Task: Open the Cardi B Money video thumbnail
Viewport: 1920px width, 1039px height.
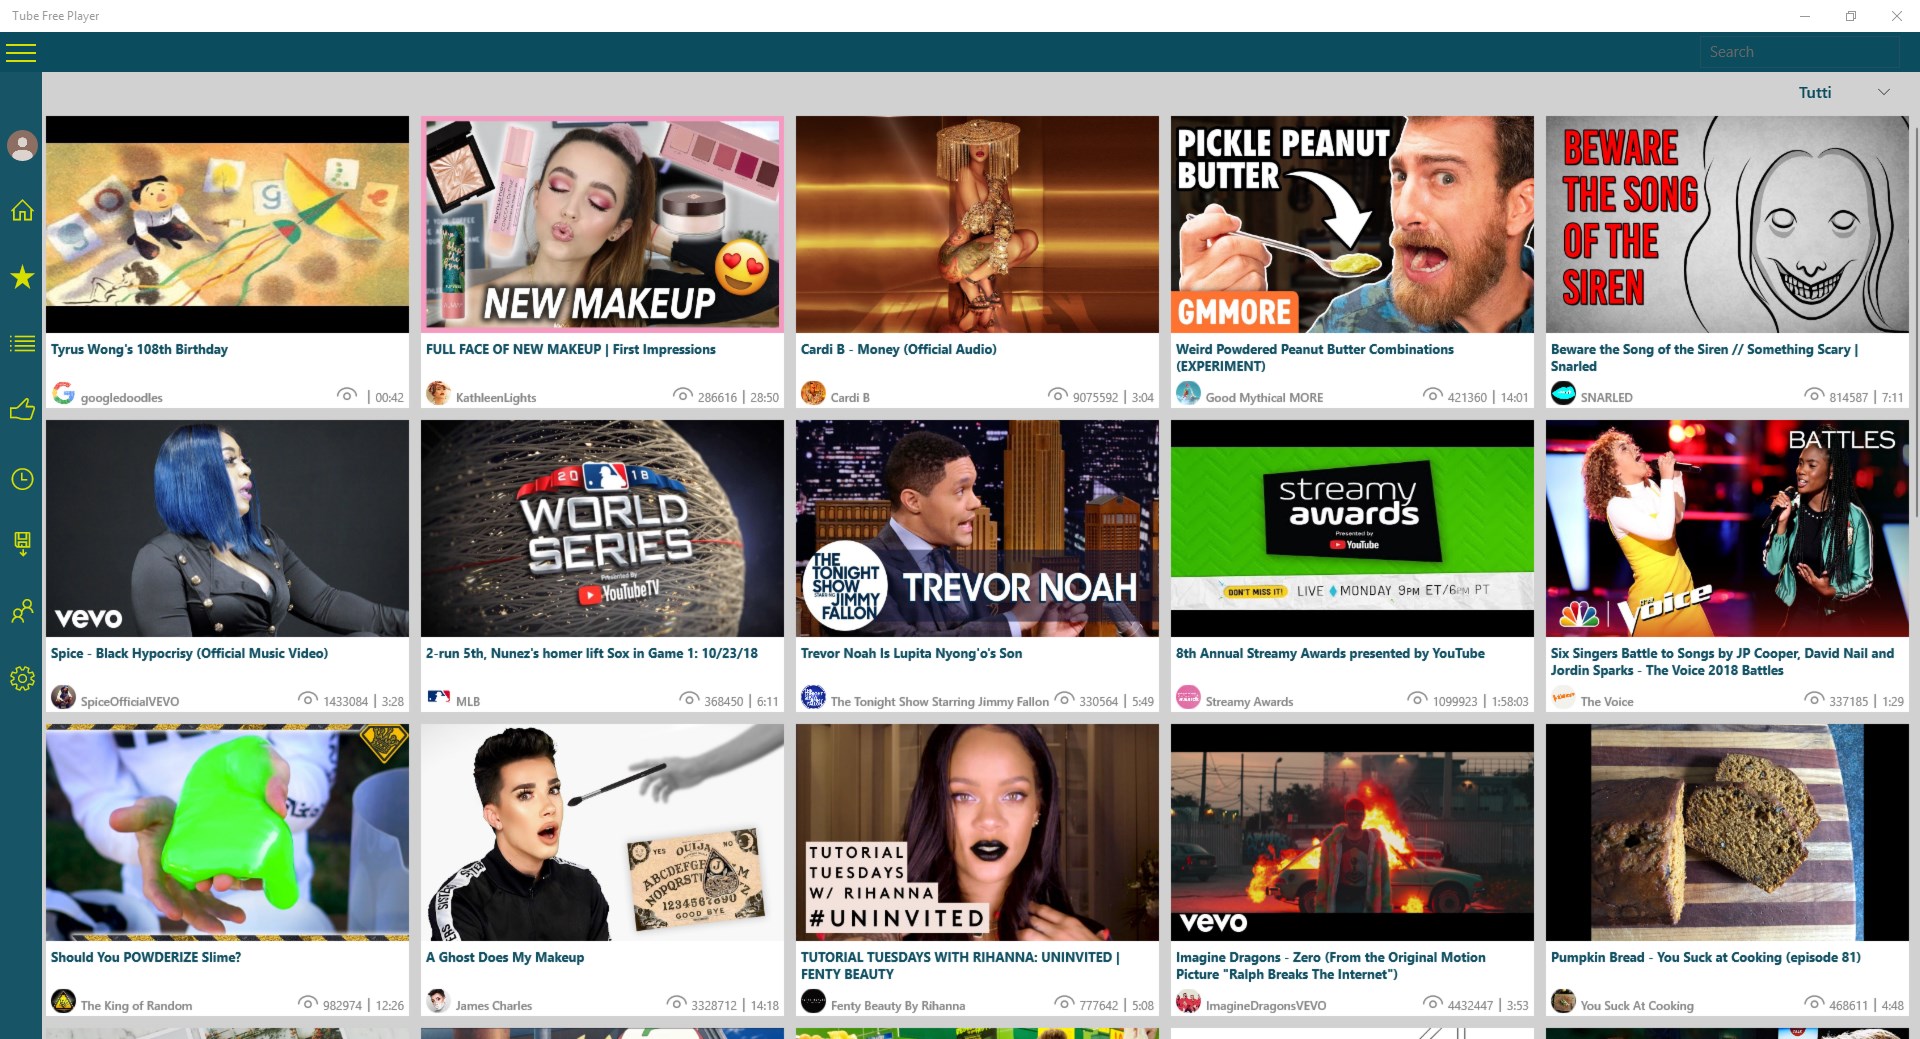Action: (977, 224)
